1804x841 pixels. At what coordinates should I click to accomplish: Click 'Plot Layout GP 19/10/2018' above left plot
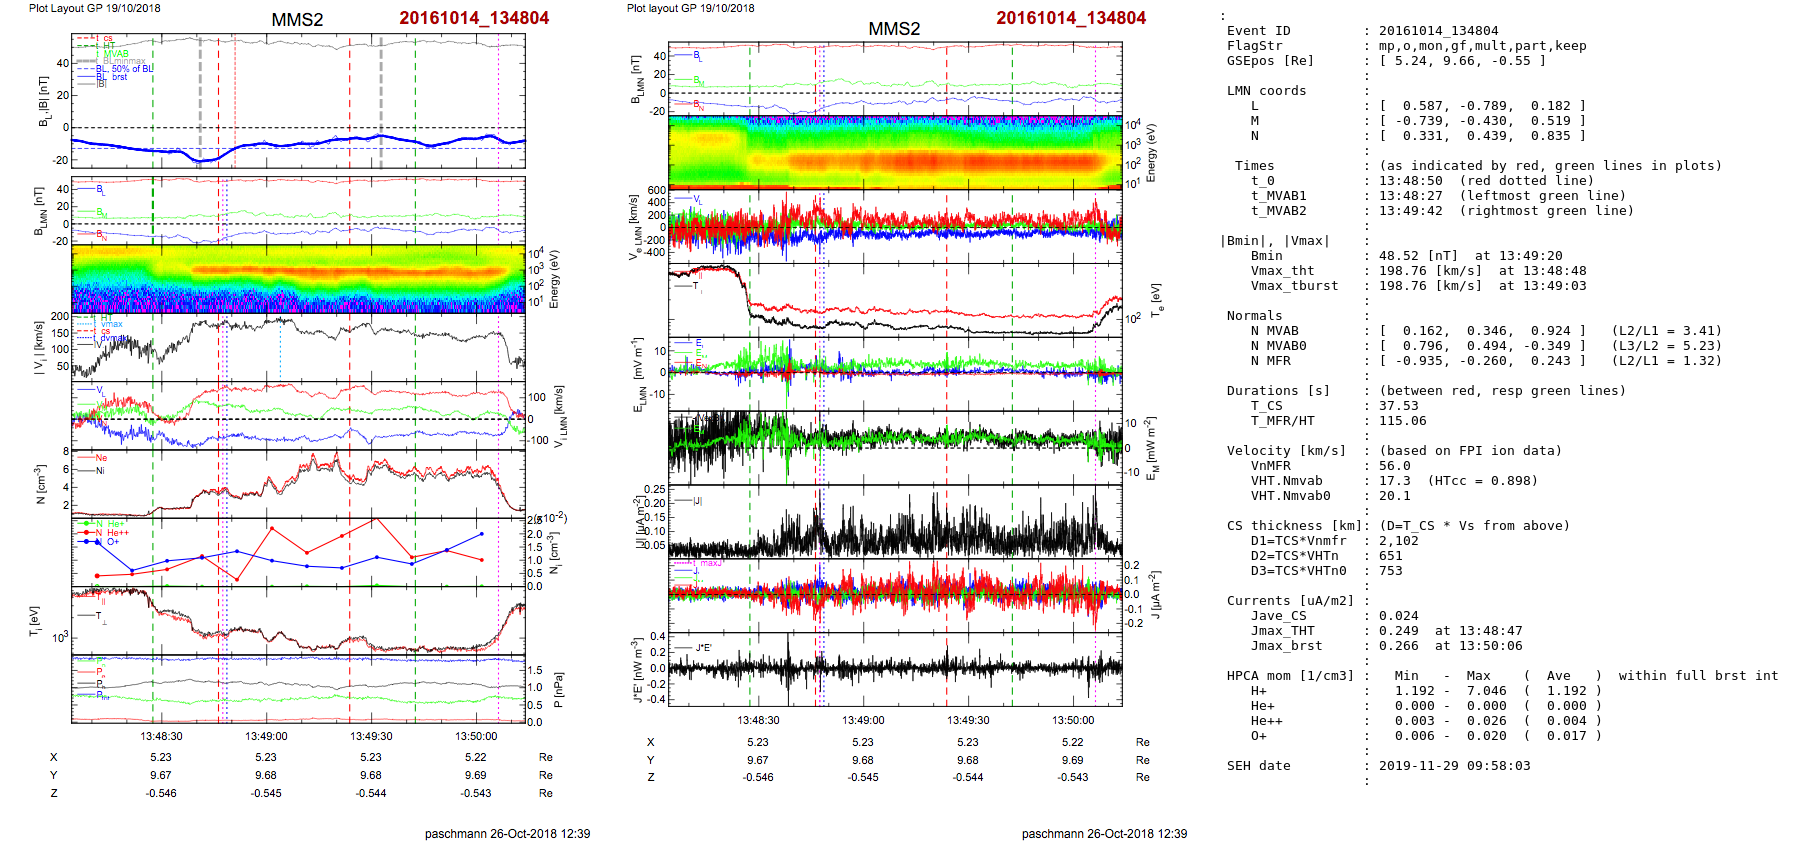[94, 8]
